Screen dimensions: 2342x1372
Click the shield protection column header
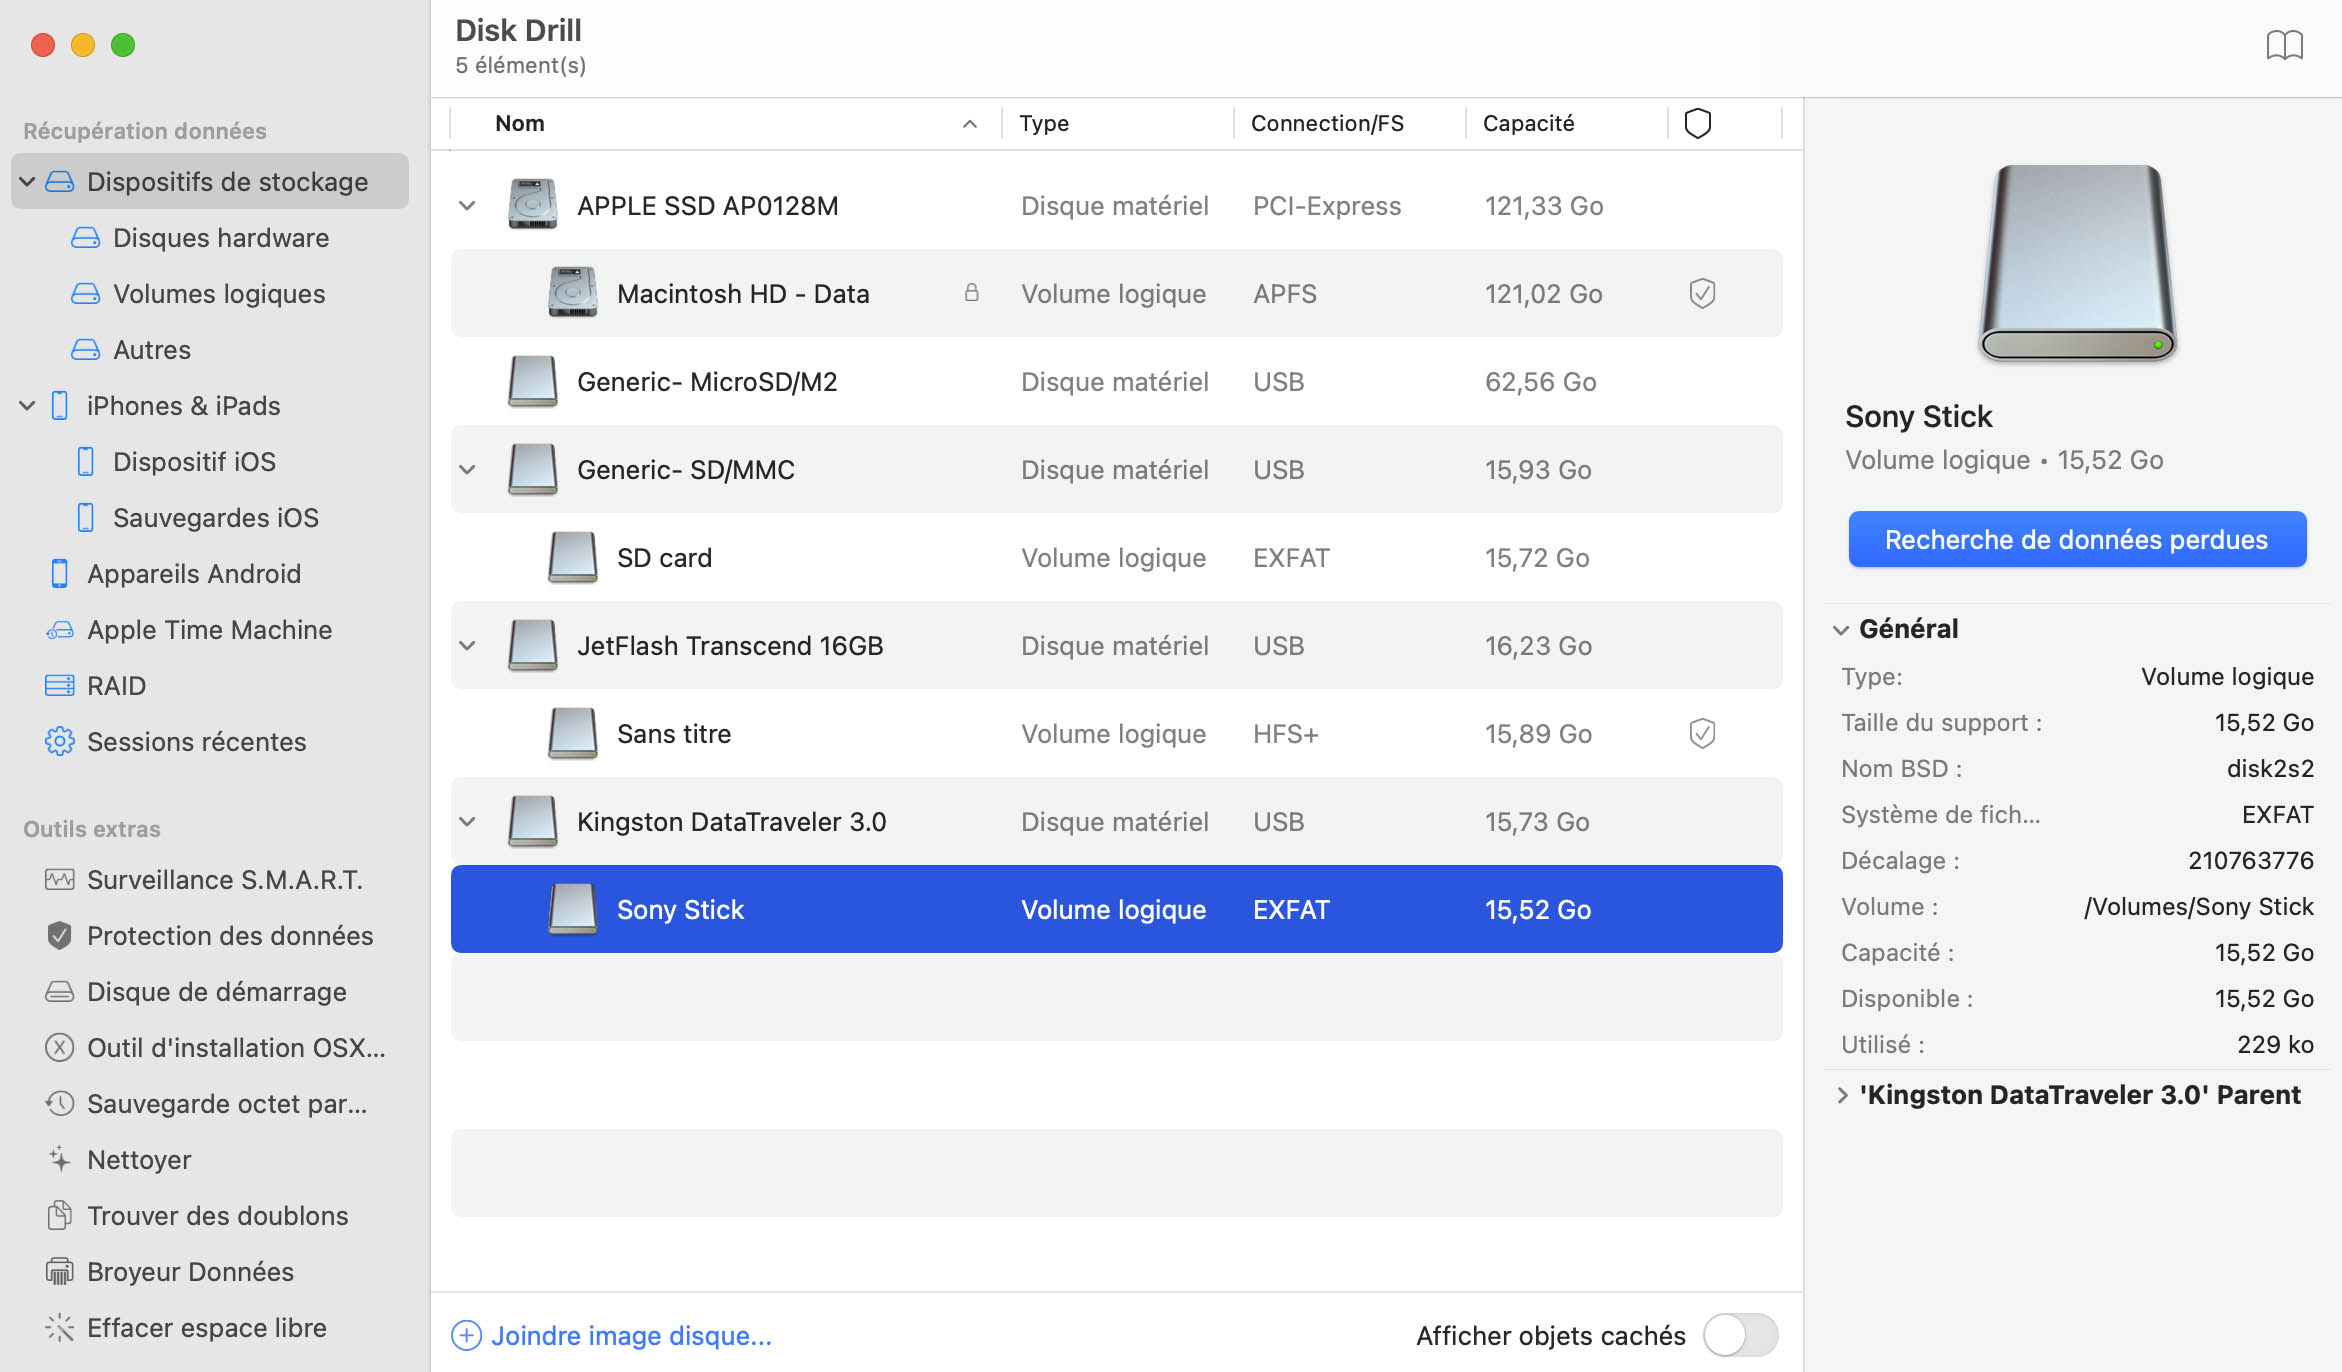point(1697,123)
